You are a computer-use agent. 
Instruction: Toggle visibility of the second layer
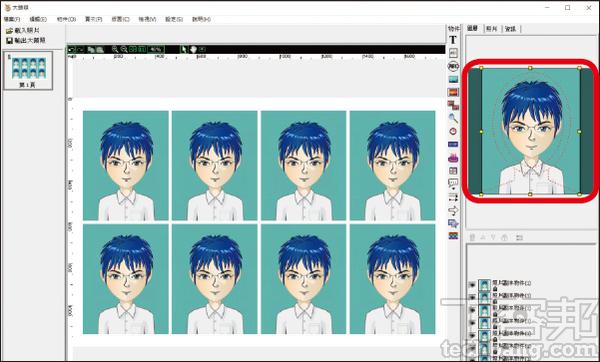pos(472,297)
